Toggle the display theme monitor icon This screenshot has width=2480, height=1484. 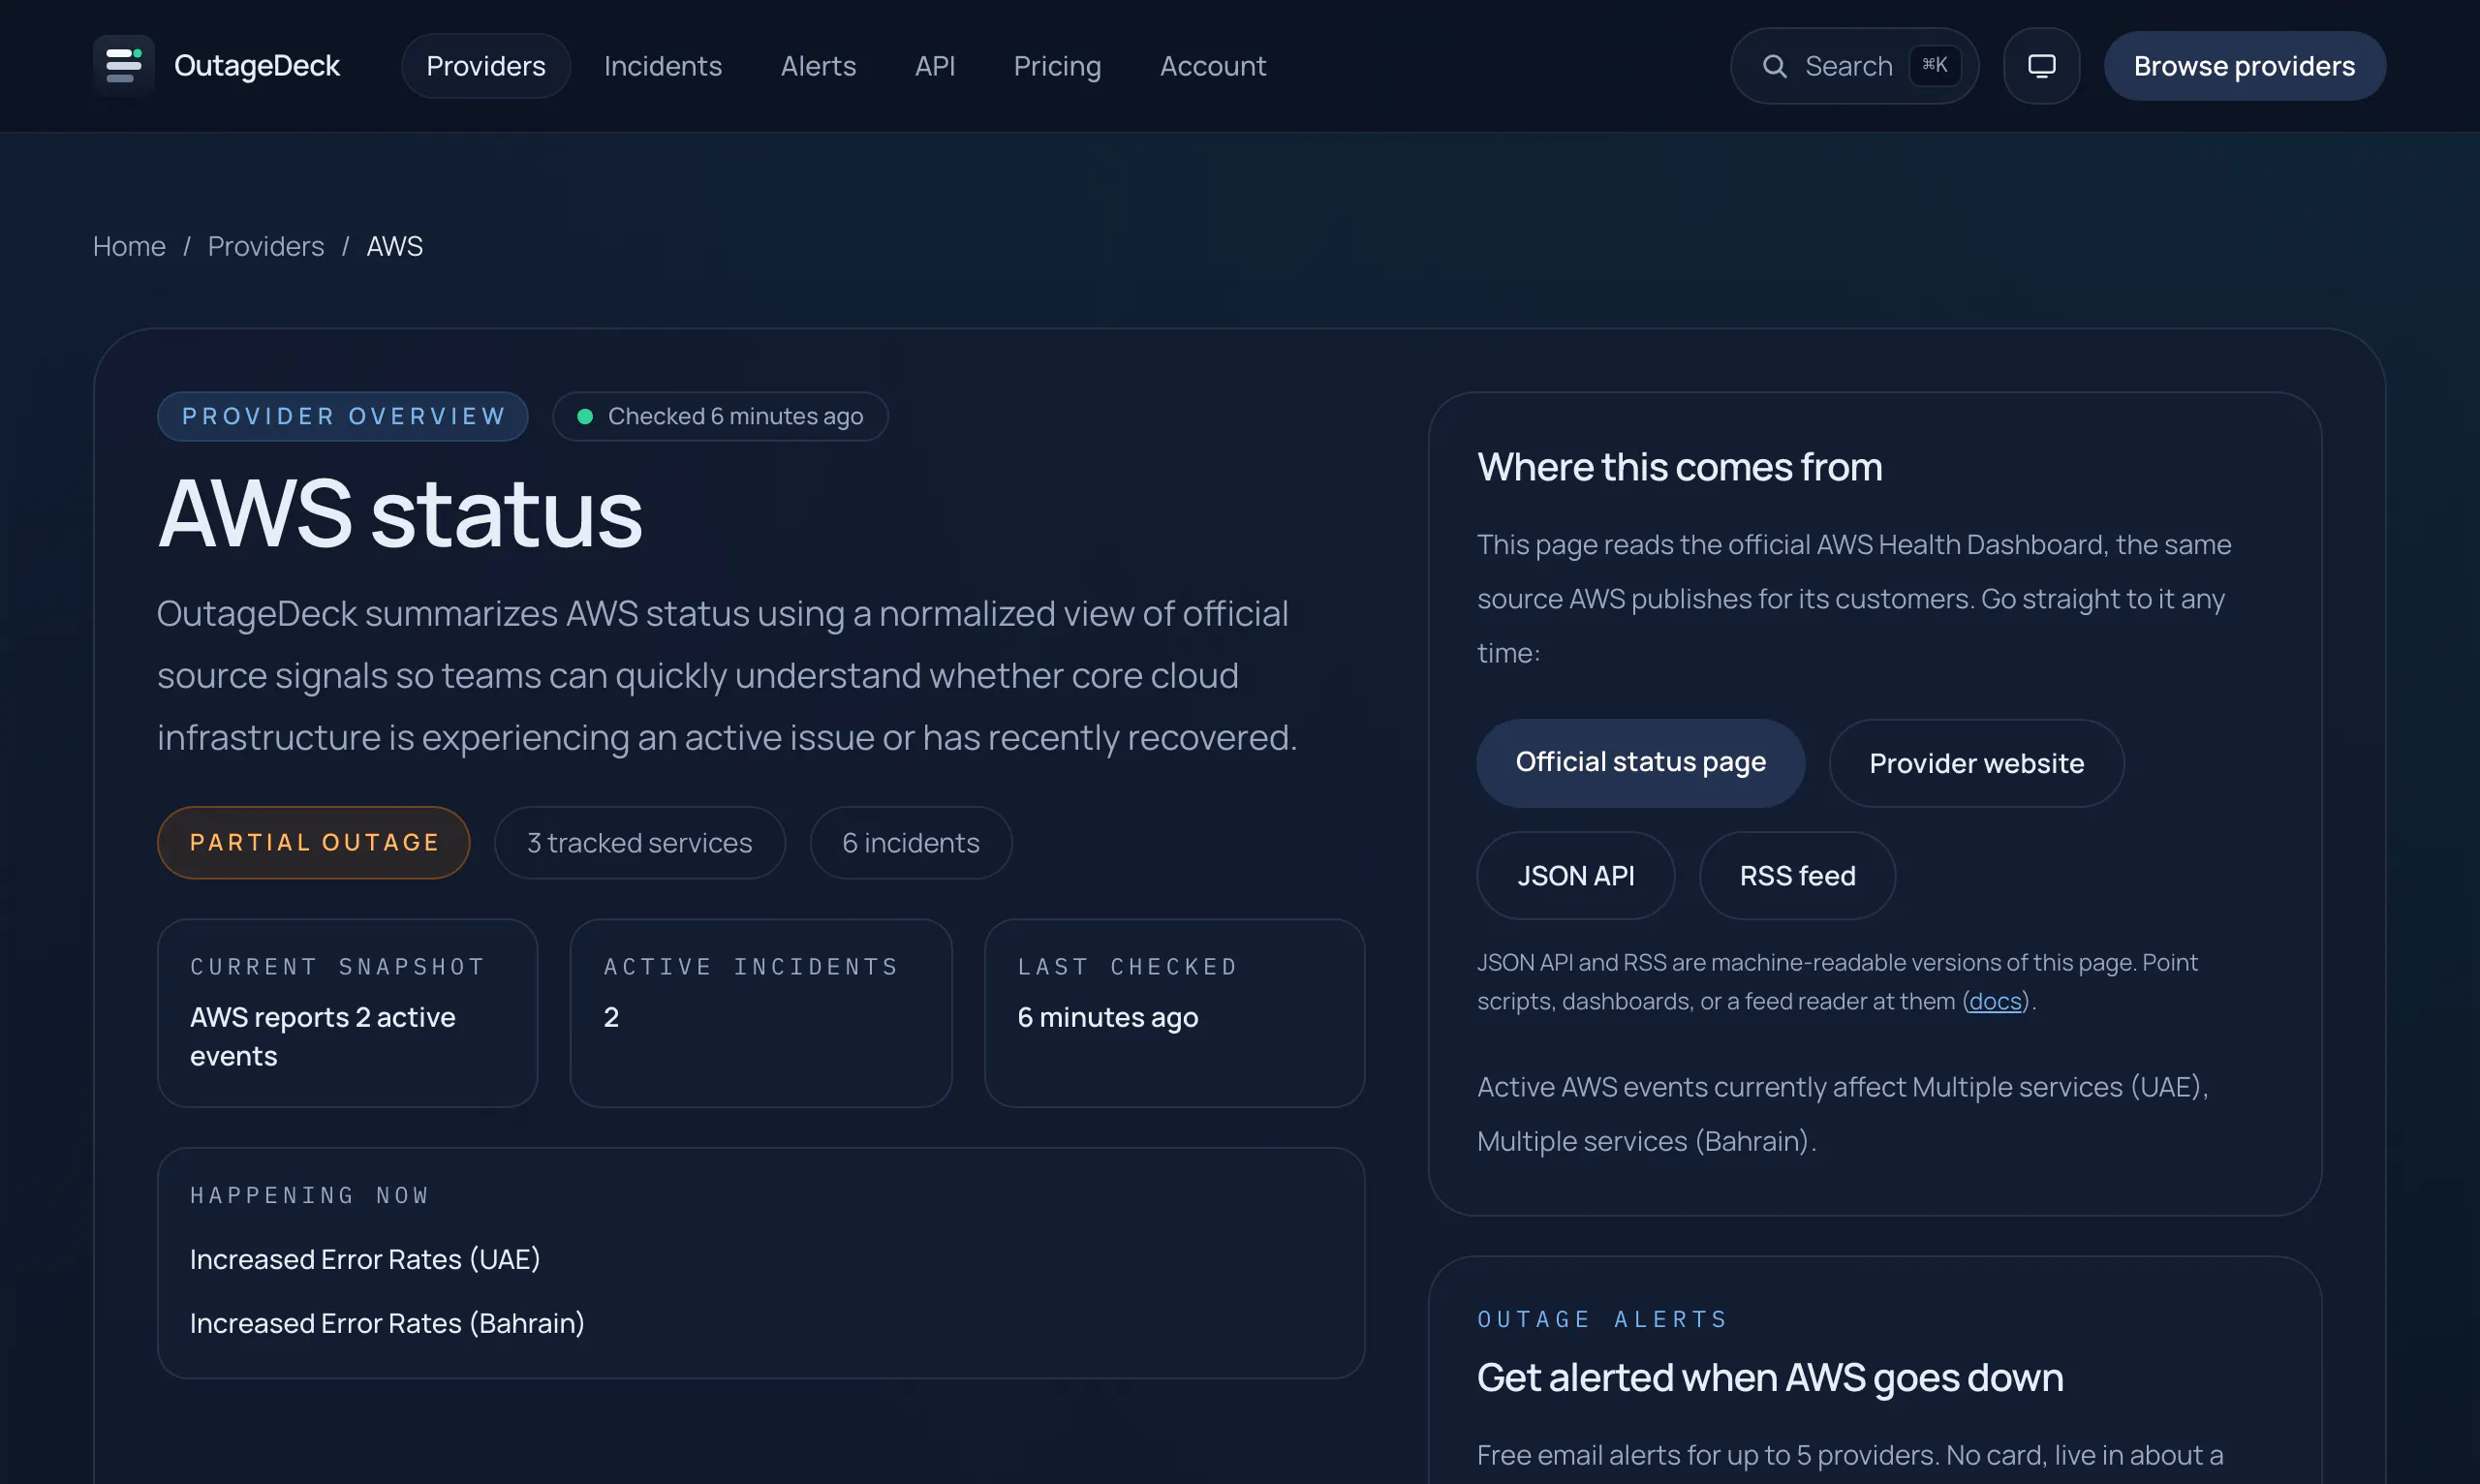pyautogui.click(x=2041, y=66)
